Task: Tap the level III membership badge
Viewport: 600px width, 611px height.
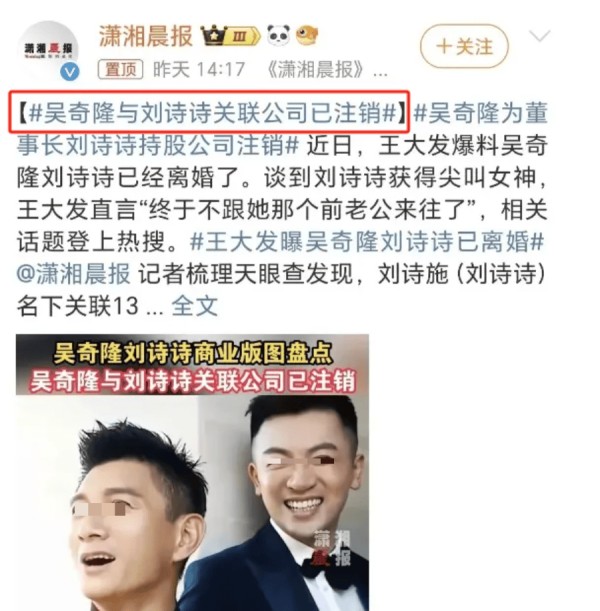Action: (x=242, y=36)
